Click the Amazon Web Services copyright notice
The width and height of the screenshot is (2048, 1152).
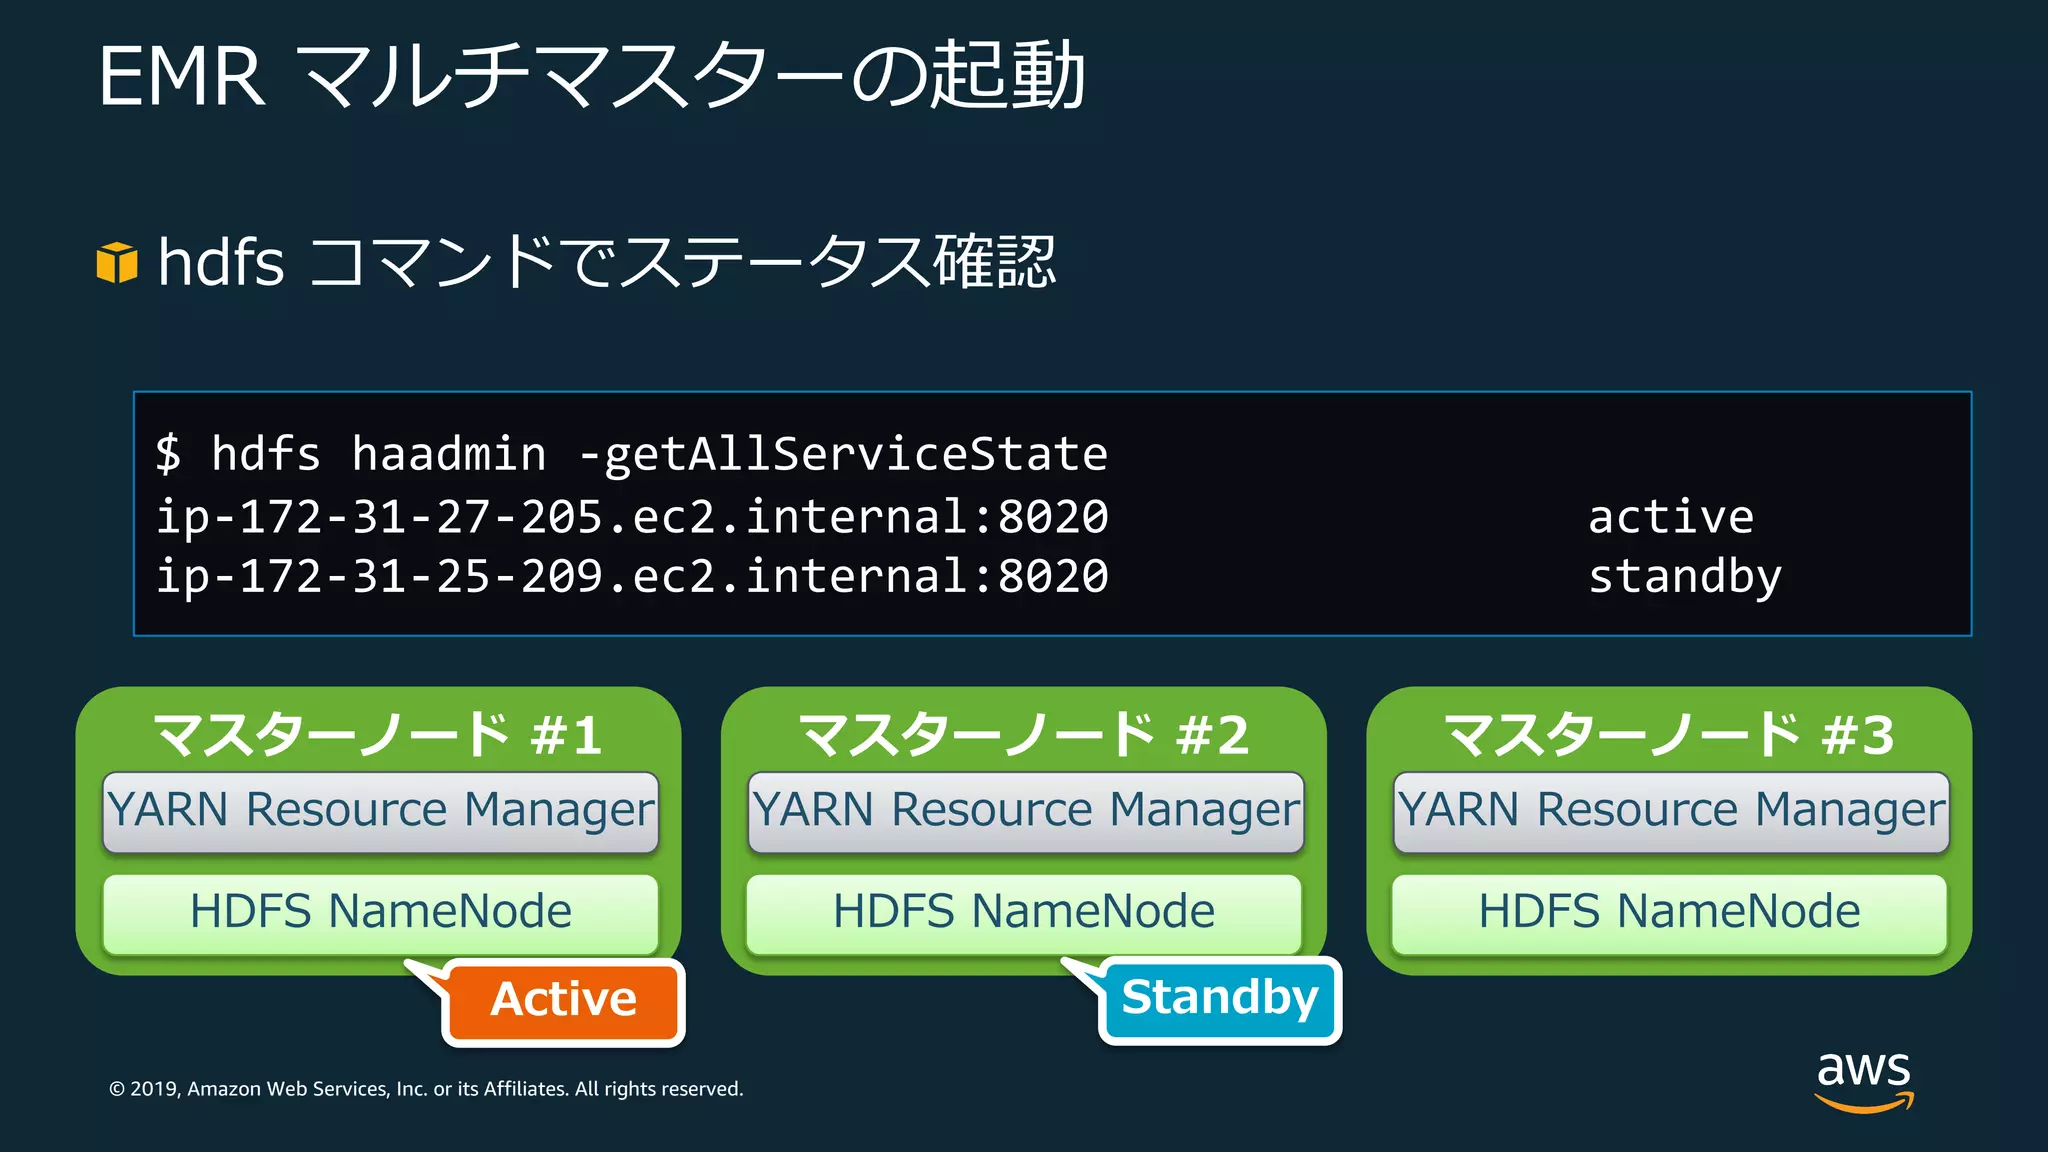click(x=426, y=1089)
